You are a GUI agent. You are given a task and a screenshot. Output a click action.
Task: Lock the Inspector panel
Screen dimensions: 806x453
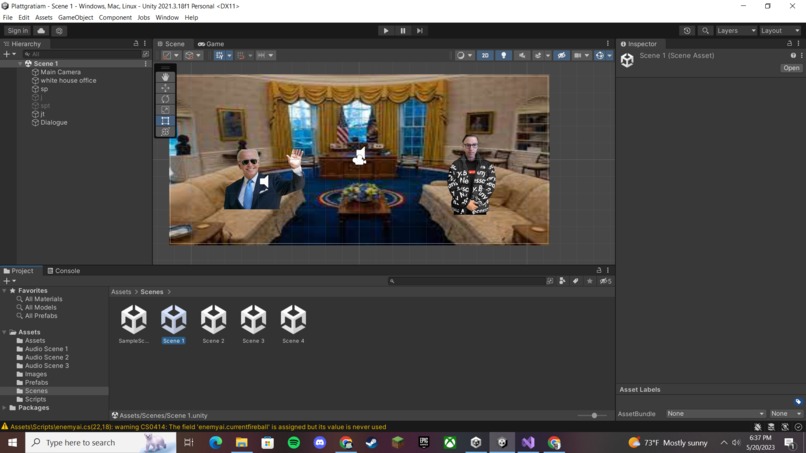789,44
